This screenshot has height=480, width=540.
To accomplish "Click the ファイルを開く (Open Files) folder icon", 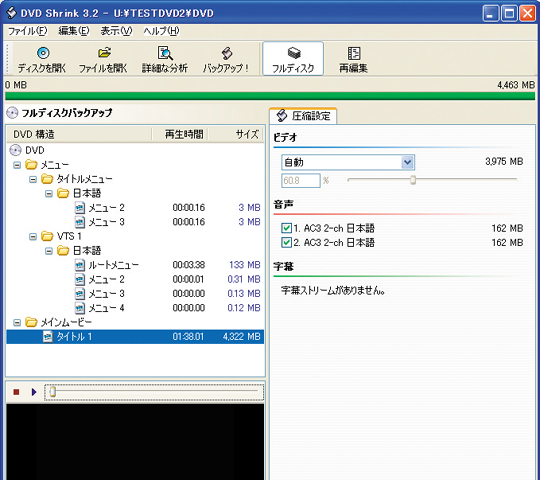I will 104,53.
